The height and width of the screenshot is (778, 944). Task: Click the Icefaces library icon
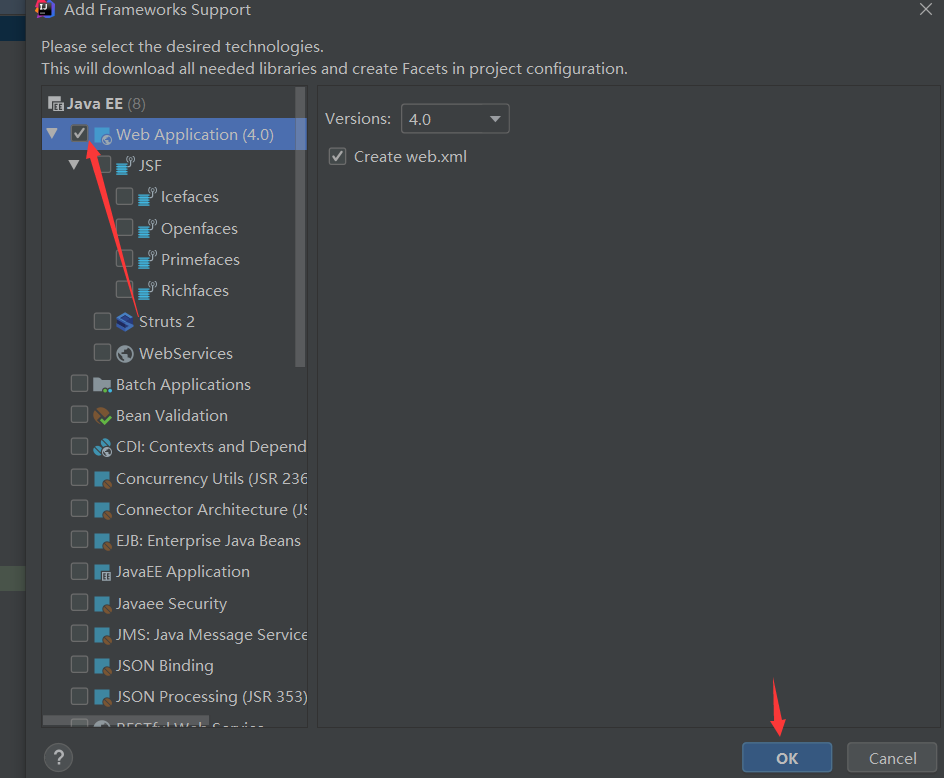click(x=148, y=197)
